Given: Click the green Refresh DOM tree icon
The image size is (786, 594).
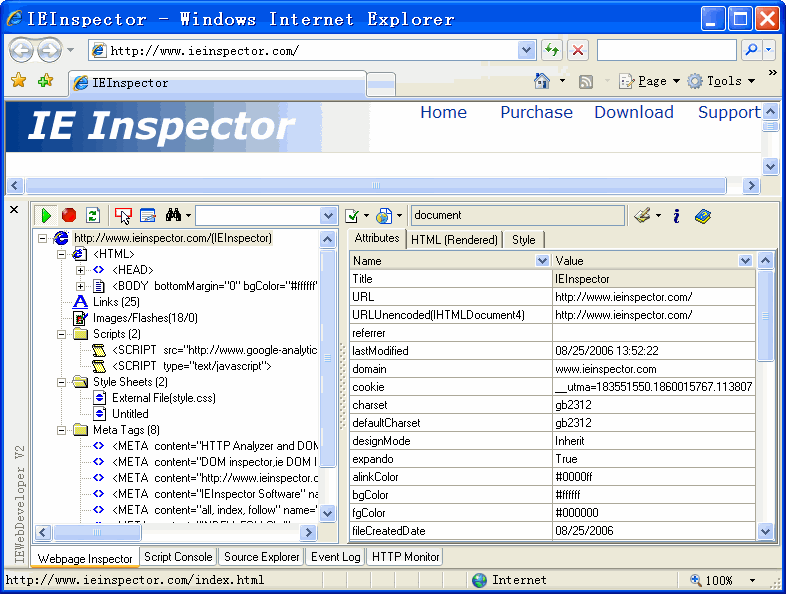Looking at the screenshot, I should click(93, 215).
